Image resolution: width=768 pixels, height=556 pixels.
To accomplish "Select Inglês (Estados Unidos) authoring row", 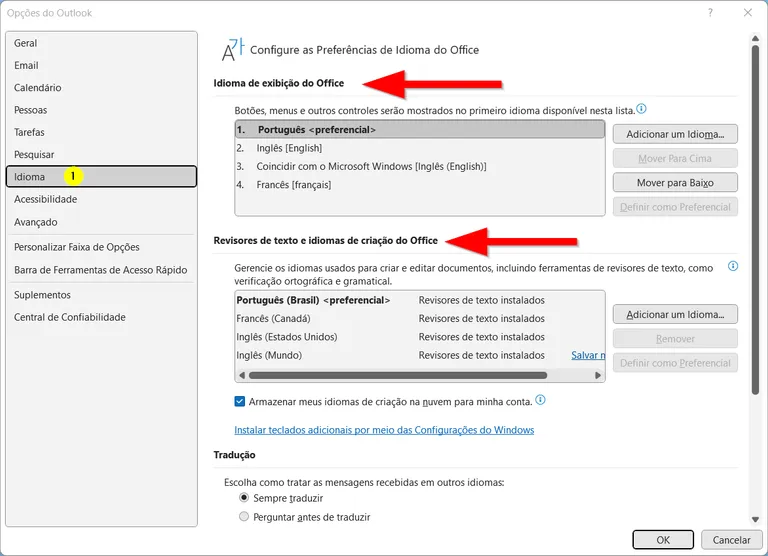I will [420, 337].
